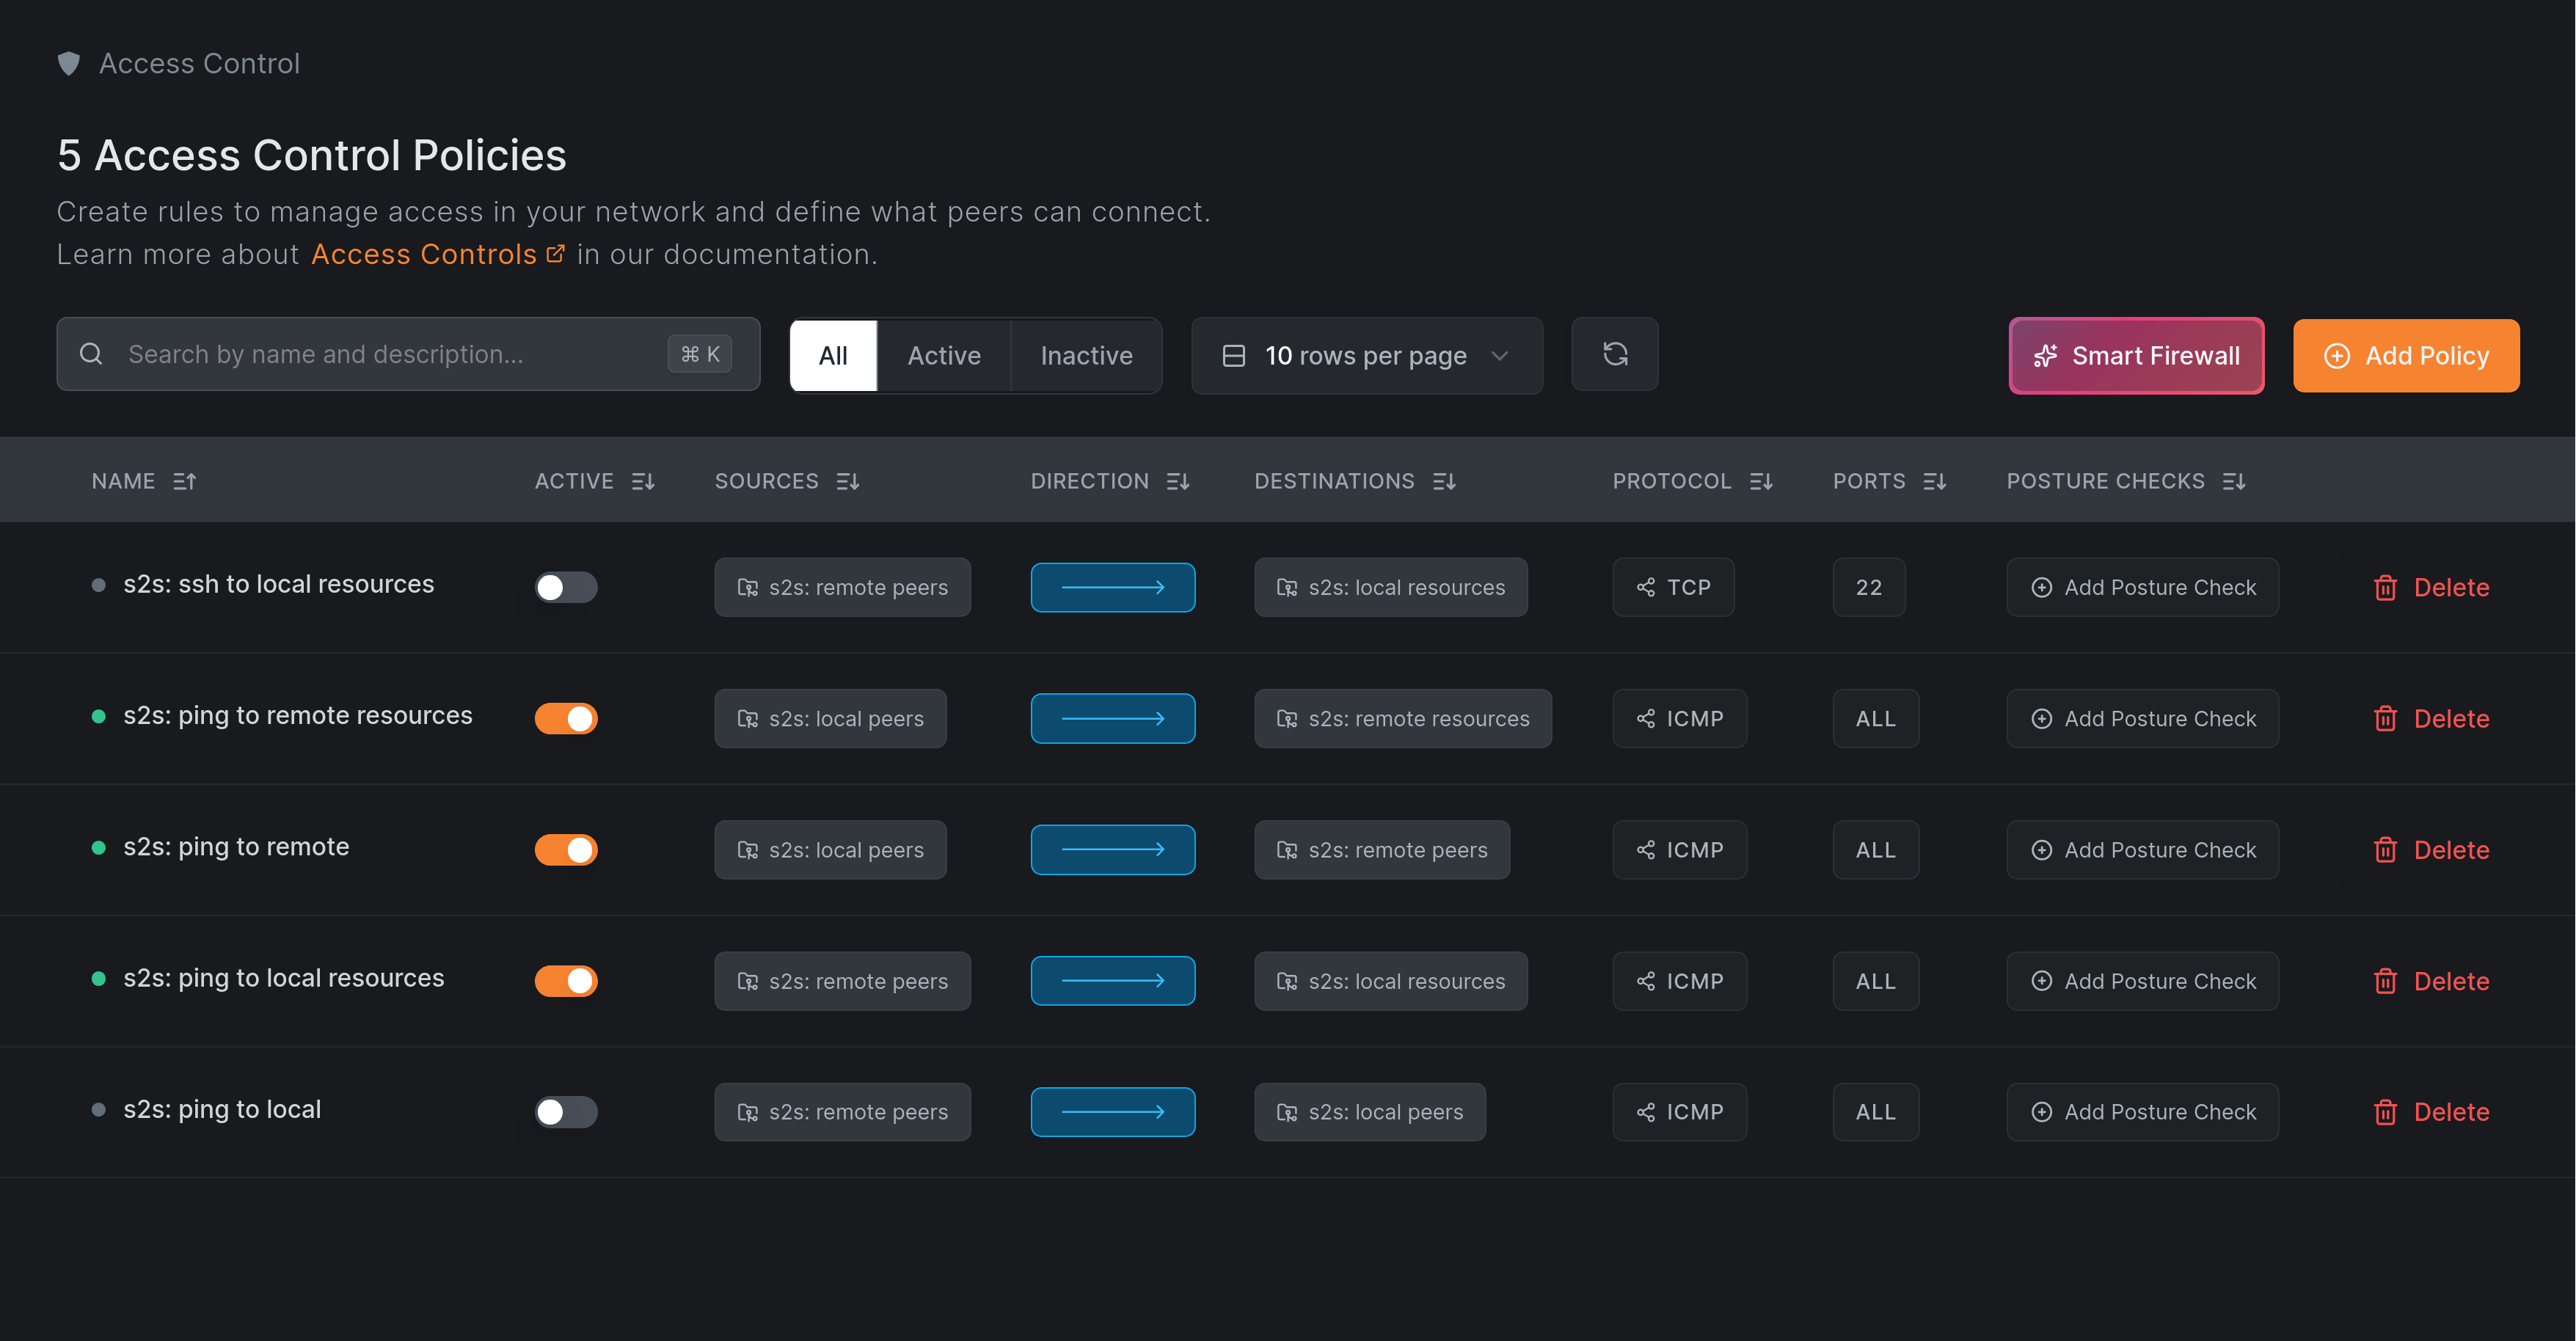2576x1341 pixels.
Task: Disable the ping to remote resources policy
Action: coord(566,719)
